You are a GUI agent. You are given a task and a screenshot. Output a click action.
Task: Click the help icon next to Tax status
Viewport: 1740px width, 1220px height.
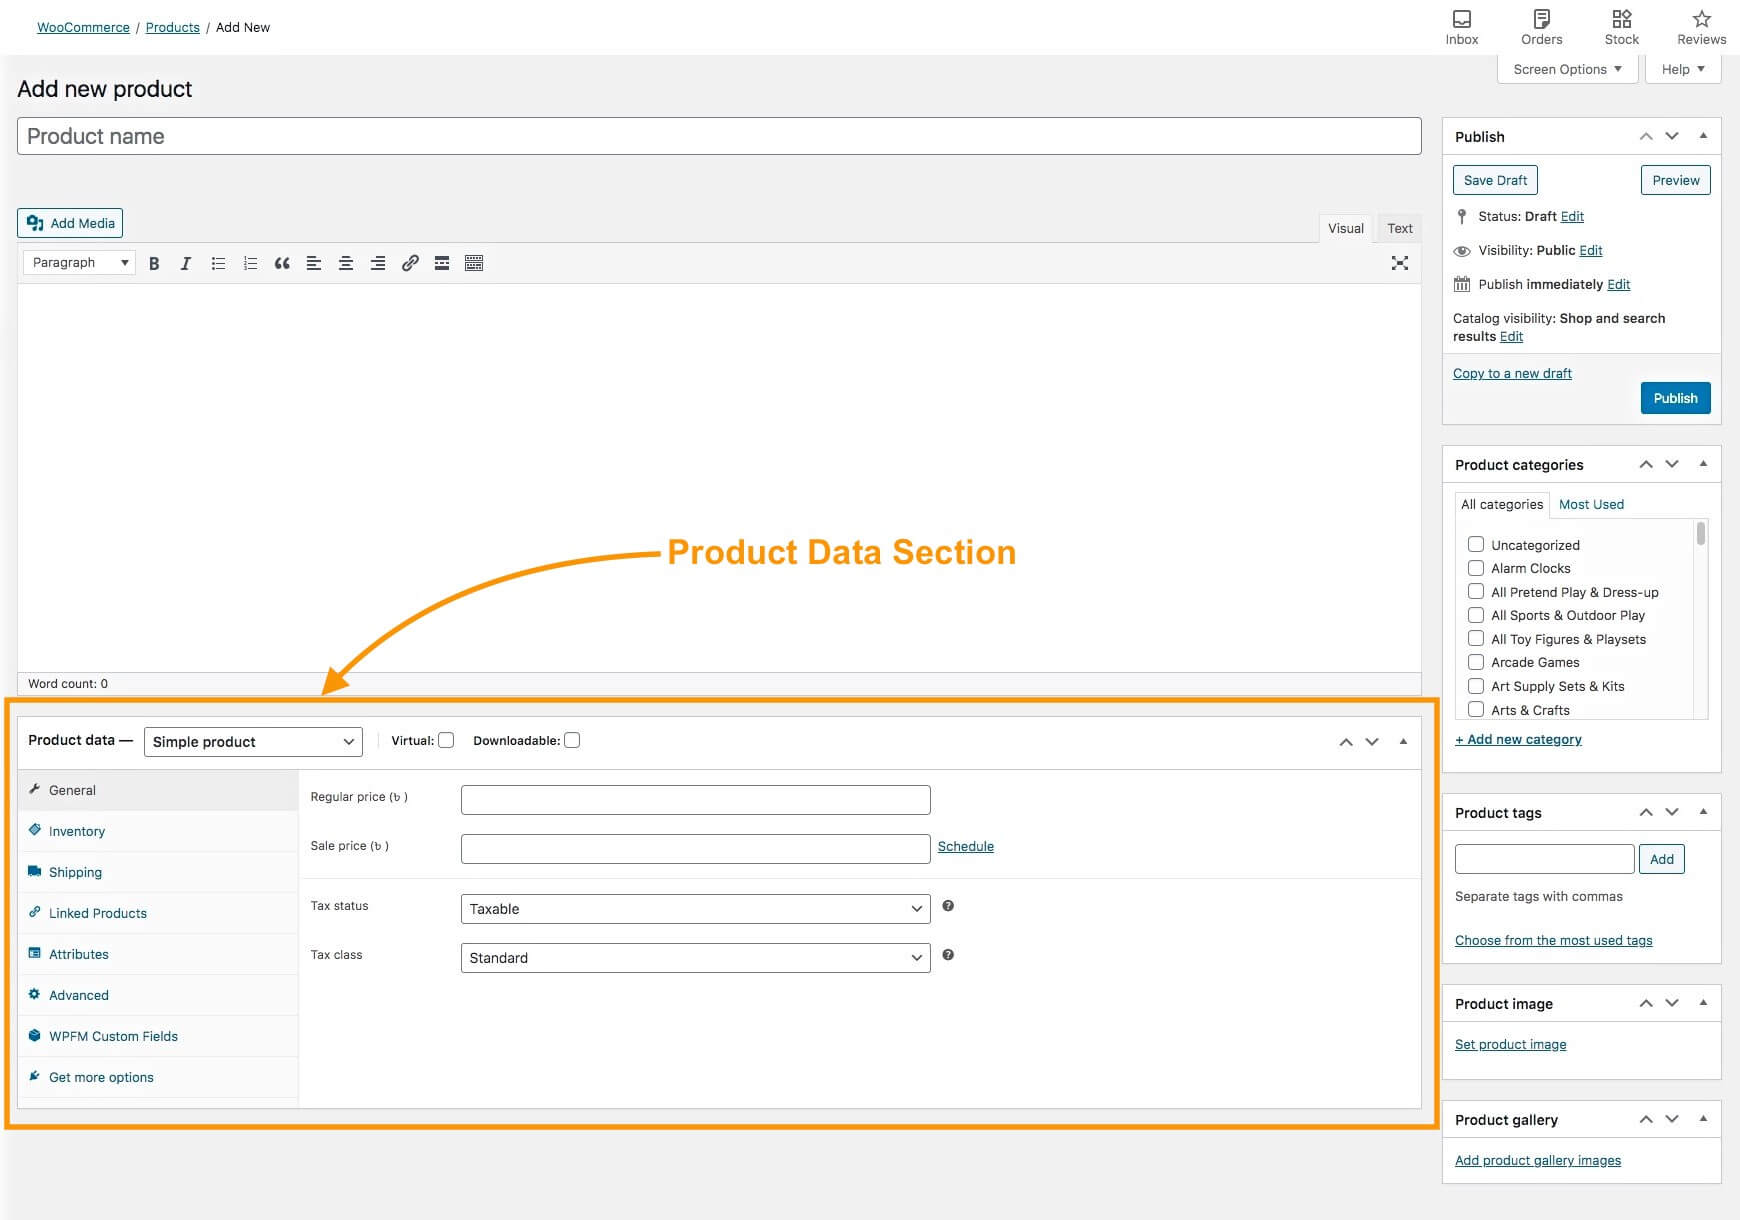click(948, 907)
